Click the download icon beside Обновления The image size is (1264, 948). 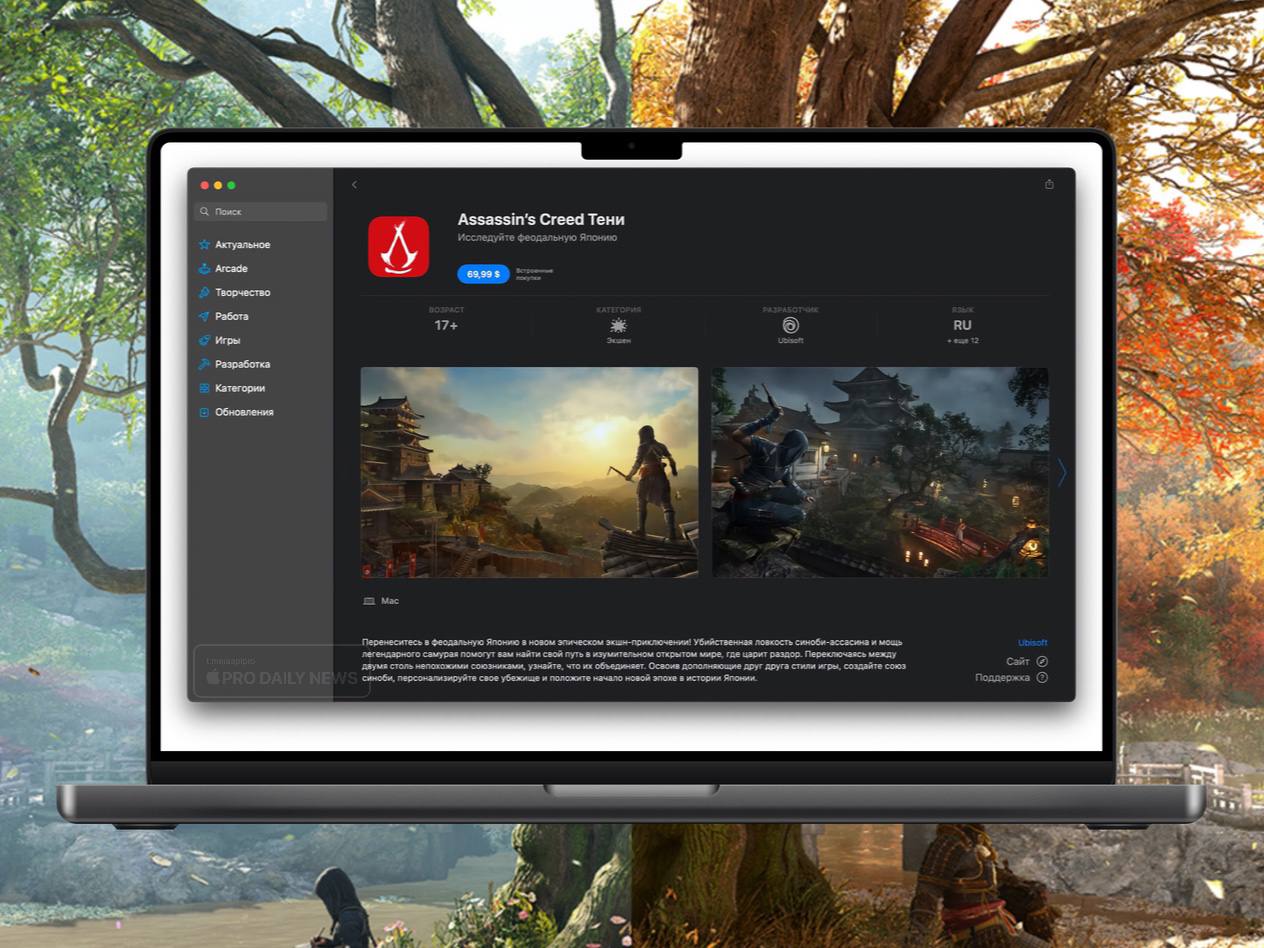click(204, 412)
